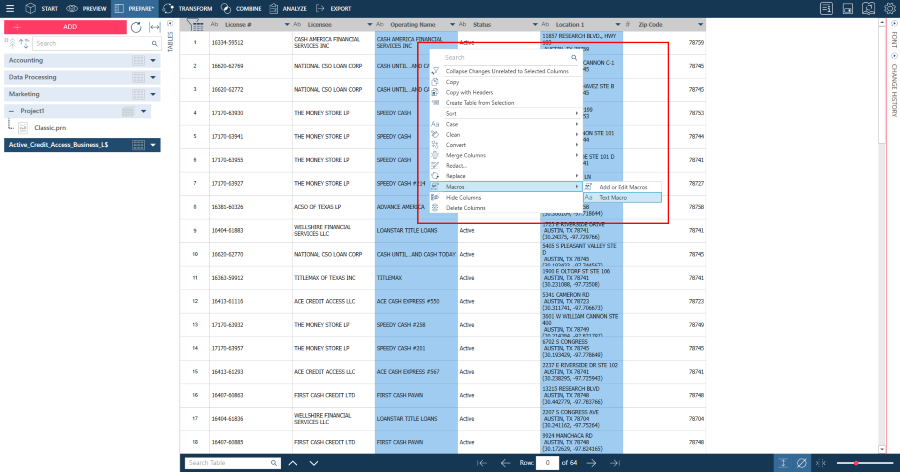Toggle the row height icon in status bar
This screenshot has width=900, height=472.
click(782, 463)
